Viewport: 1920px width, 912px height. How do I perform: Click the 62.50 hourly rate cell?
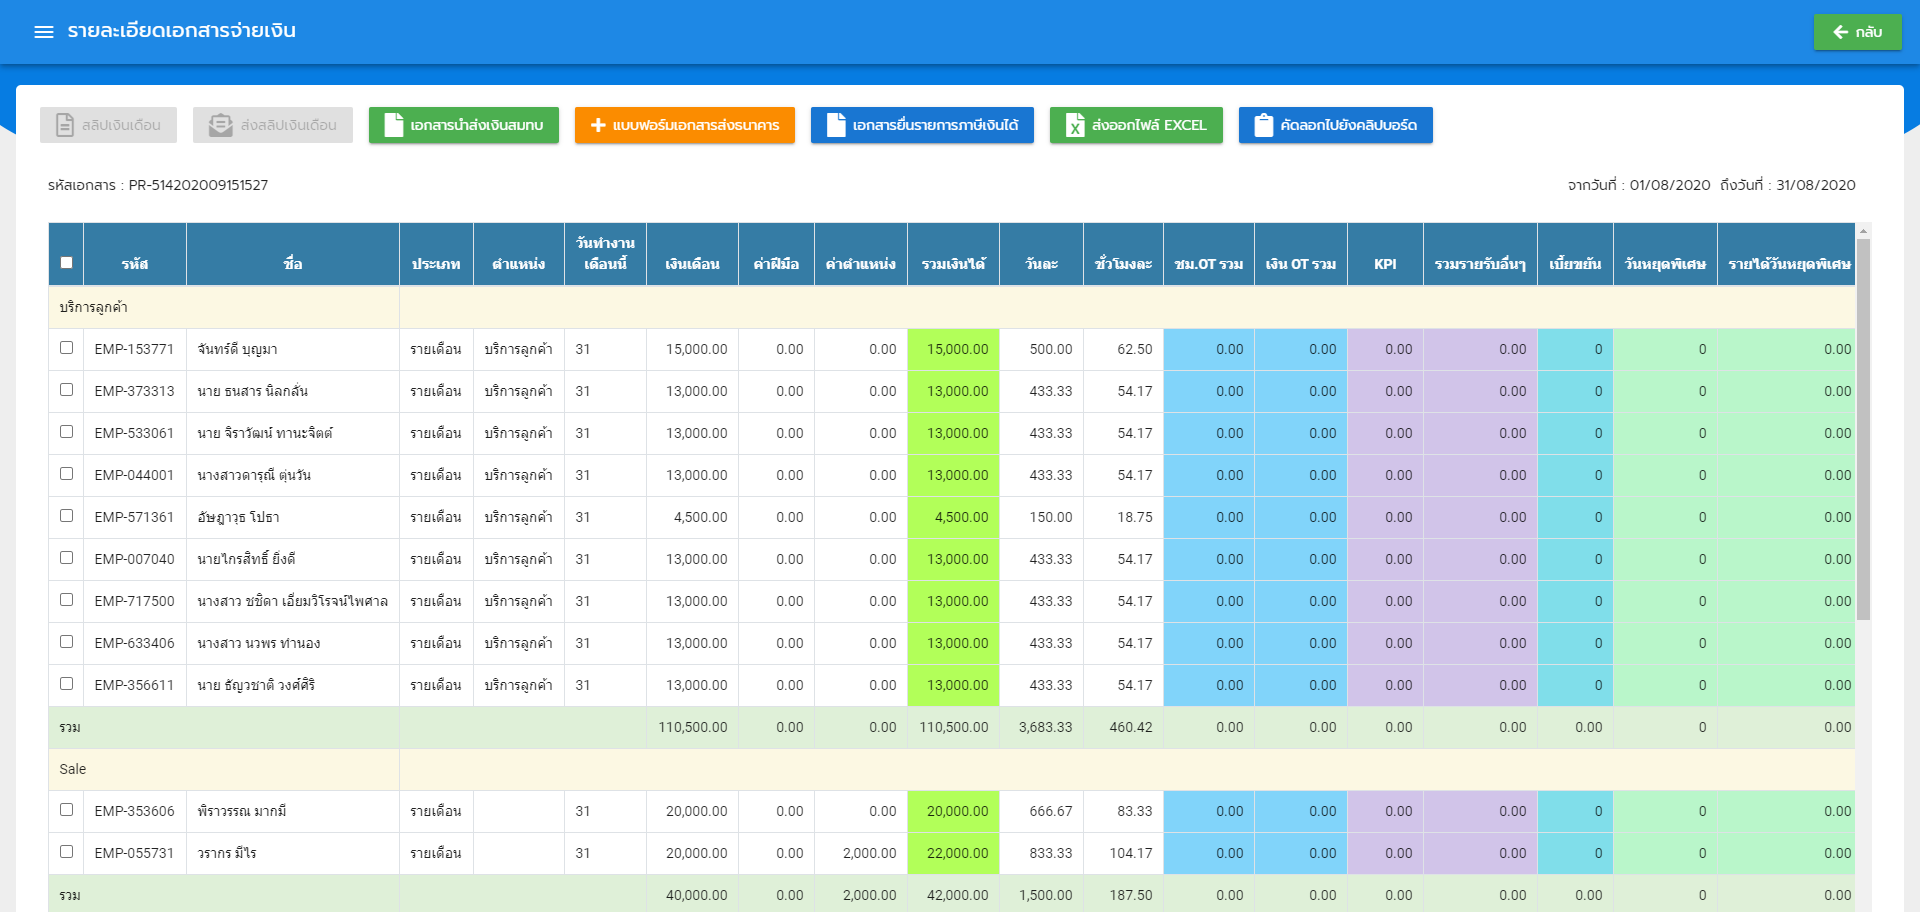[x=1123, y=349]
